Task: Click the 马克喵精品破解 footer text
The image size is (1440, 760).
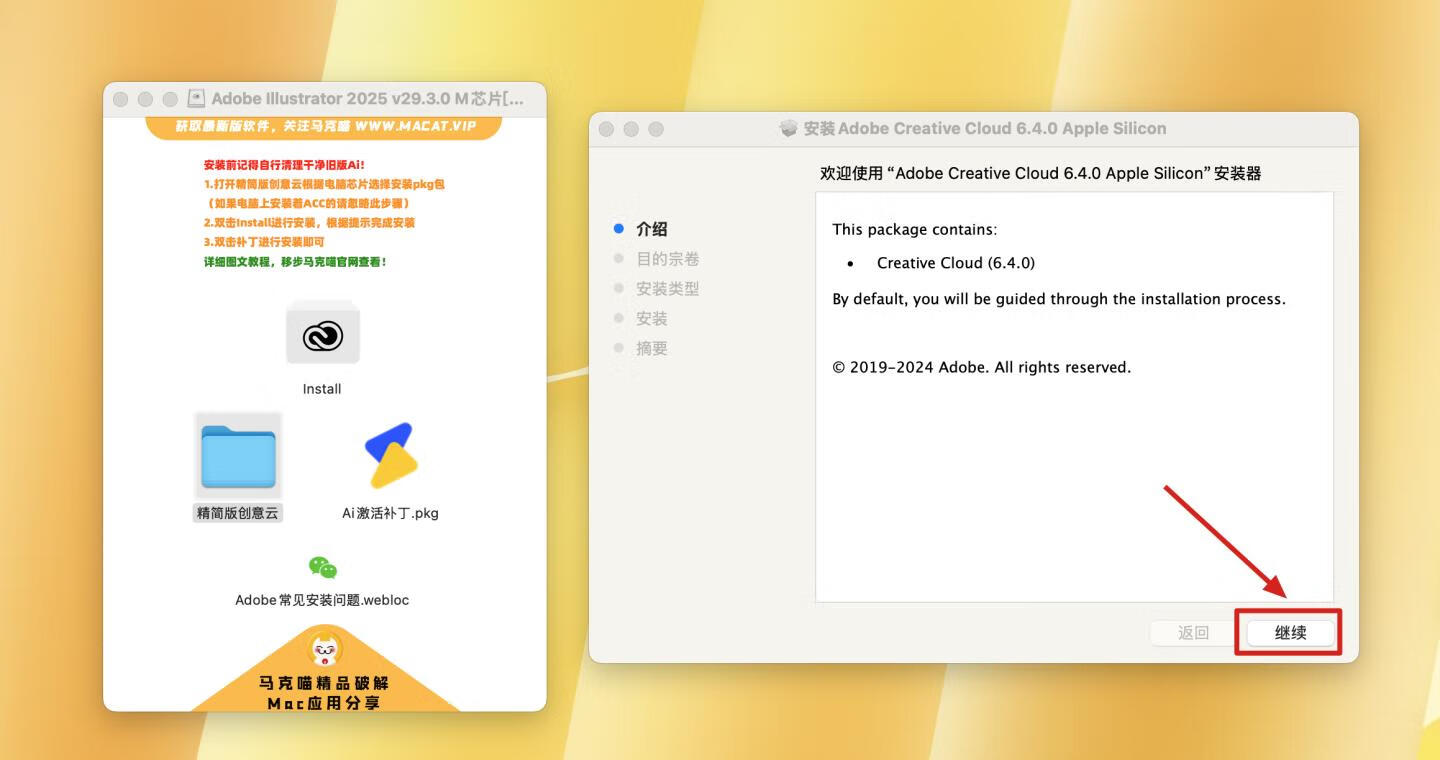Action: coord(324,683)
